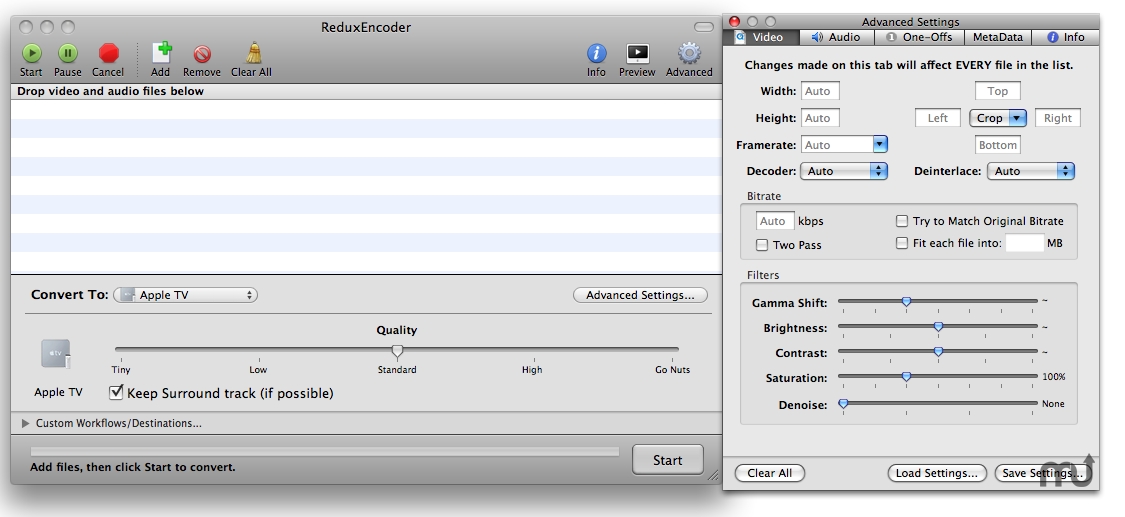Click the toolbar toggle pill in ReduxEncoder title bar
This screenshot has height=517, width=1125.
tap(704, 27)
